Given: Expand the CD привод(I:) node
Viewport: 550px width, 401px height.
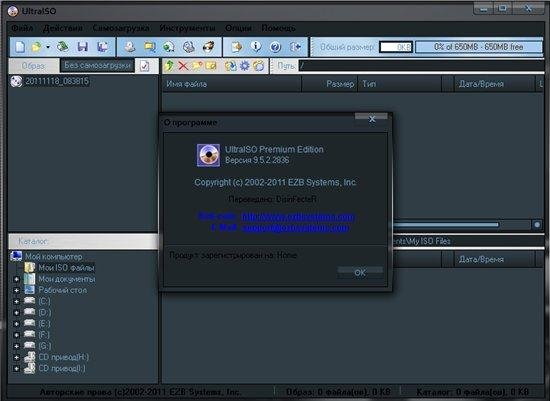Looking at the screenshot, I should click(x=16, y=369).
